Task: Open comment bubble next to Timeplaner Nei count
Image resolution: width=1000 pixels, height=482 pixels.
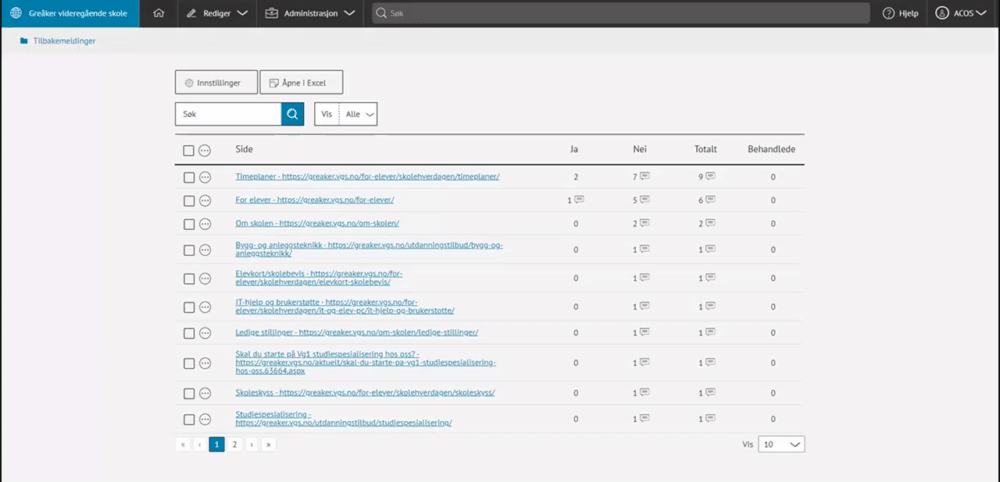Action: pyautogui.click(x=645, y=177)
